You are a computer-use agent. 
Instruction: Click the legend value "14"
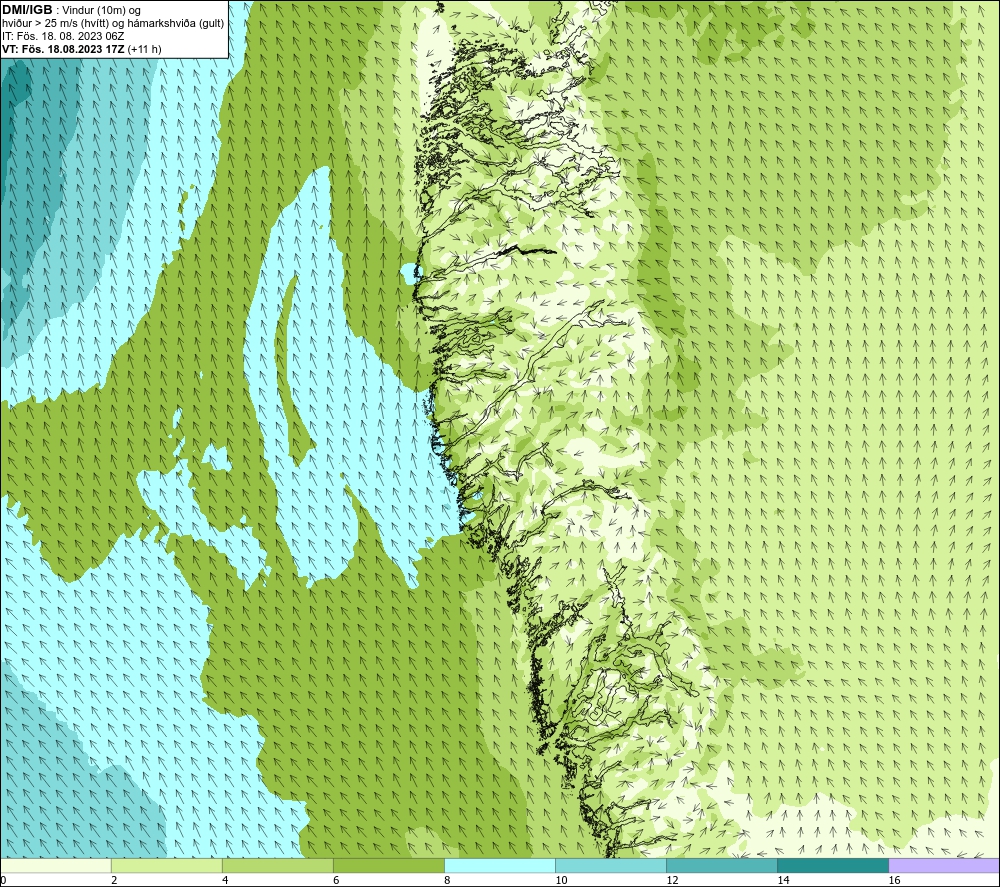coord(783,880)
